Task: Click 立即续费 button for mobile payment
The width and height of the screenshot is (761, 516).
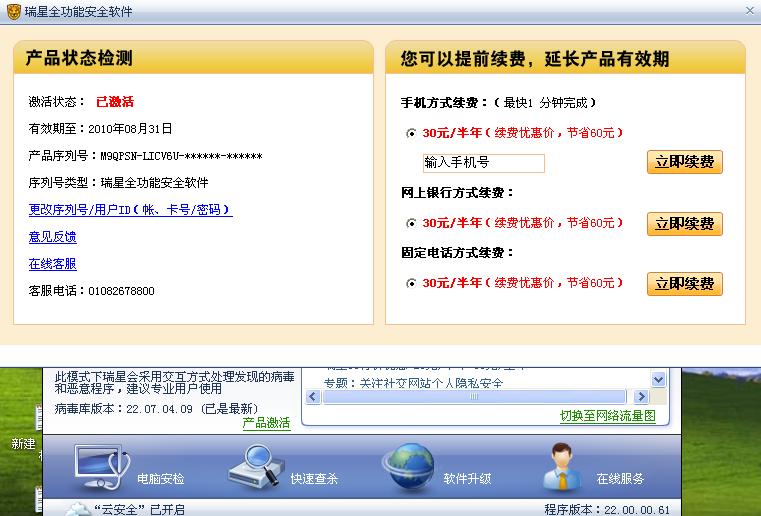Action: [x=685, y=162]
